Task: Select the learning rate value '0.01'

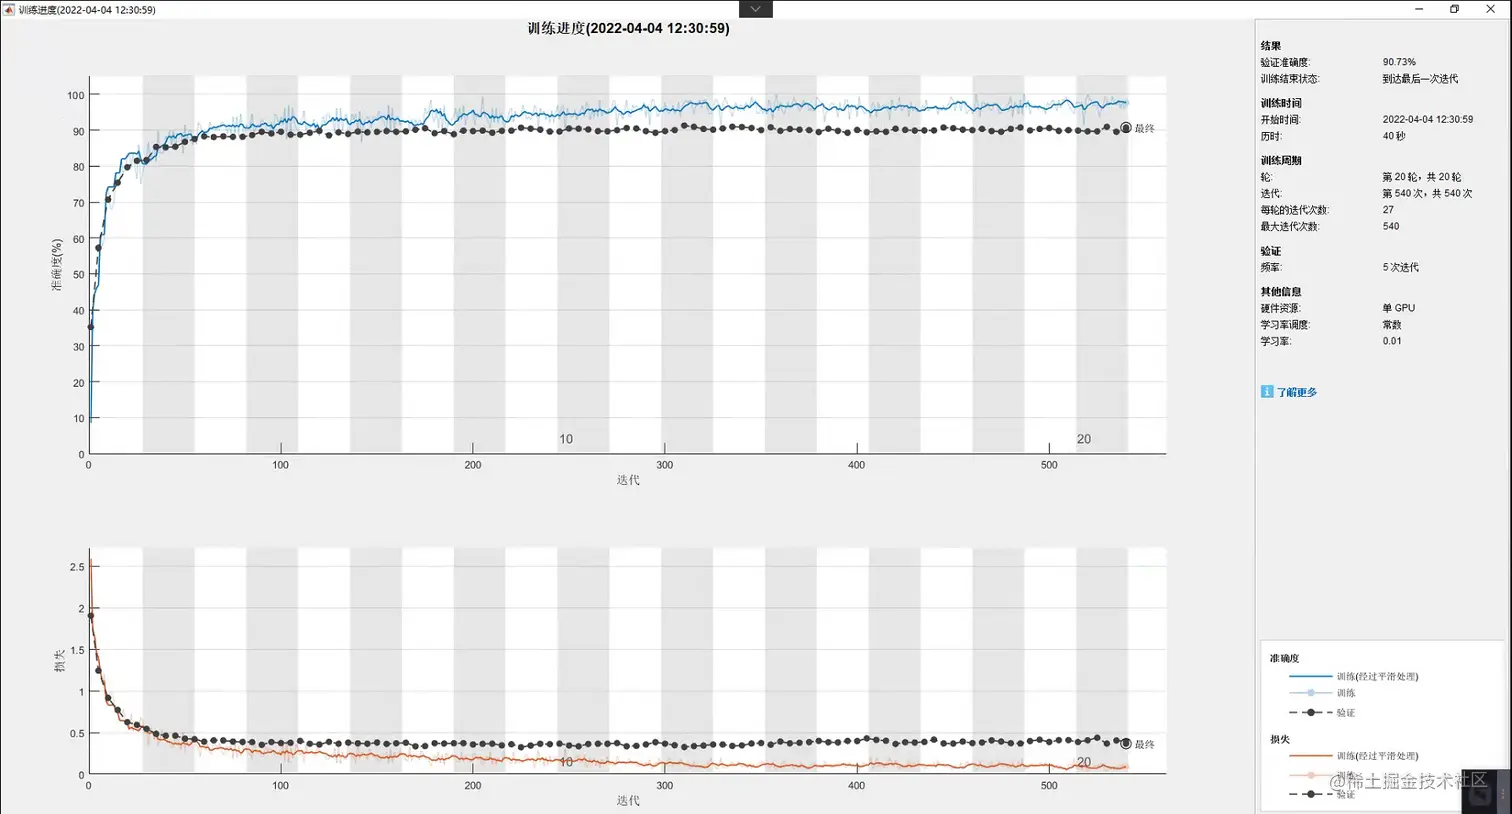Action: [x=1392, y=341]
